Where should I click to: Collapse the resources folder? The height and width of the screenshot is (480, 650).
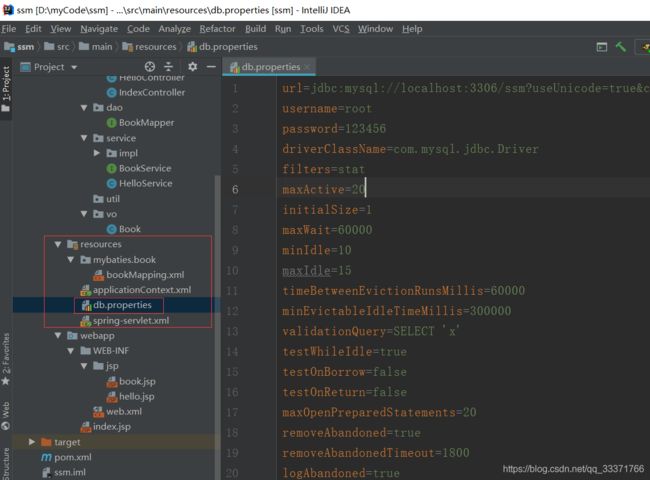pyautogui.click(x=58, y=245)
